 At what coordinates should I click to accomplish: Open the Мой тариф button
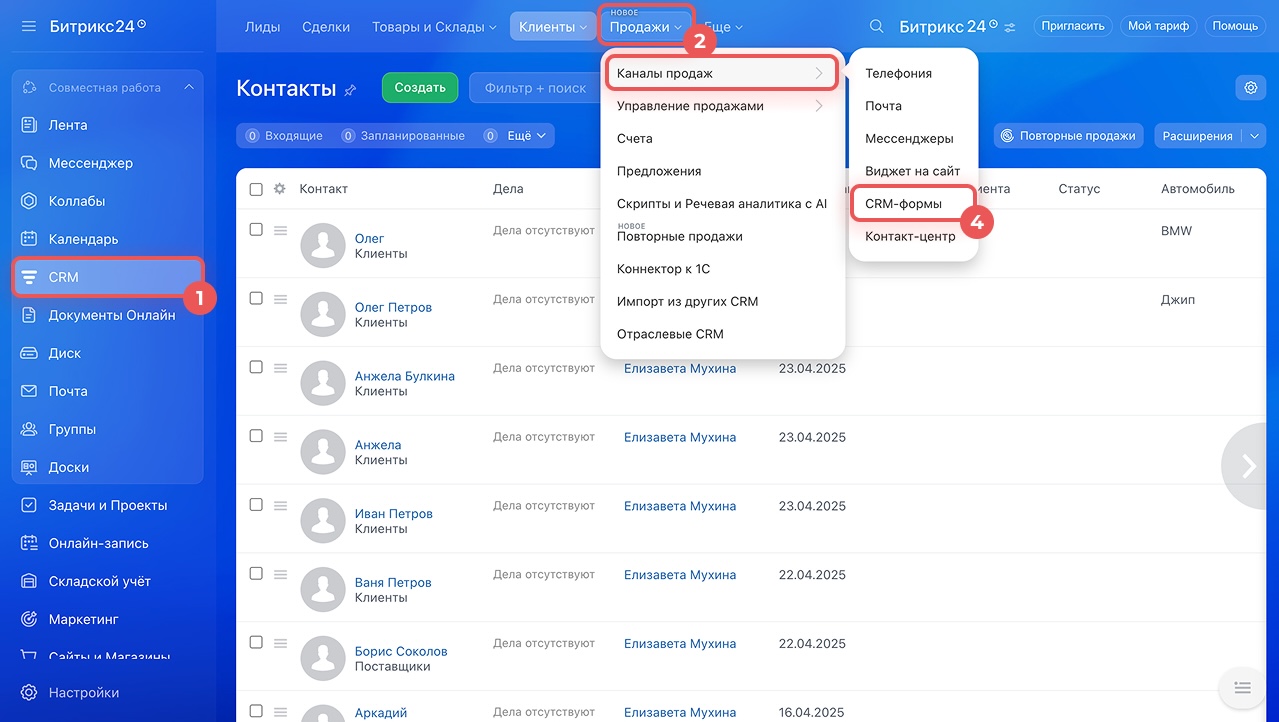[1158, 26]
